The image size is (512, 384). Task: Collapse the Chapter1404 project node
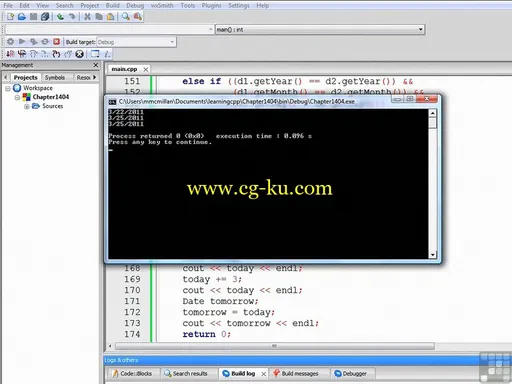point(17,97)
